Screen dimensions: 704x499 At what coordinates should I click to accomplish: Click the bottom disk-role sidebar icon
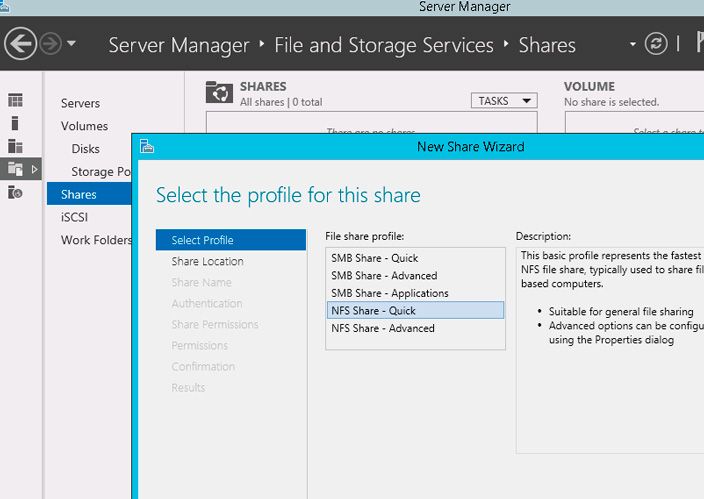(15, 192)
